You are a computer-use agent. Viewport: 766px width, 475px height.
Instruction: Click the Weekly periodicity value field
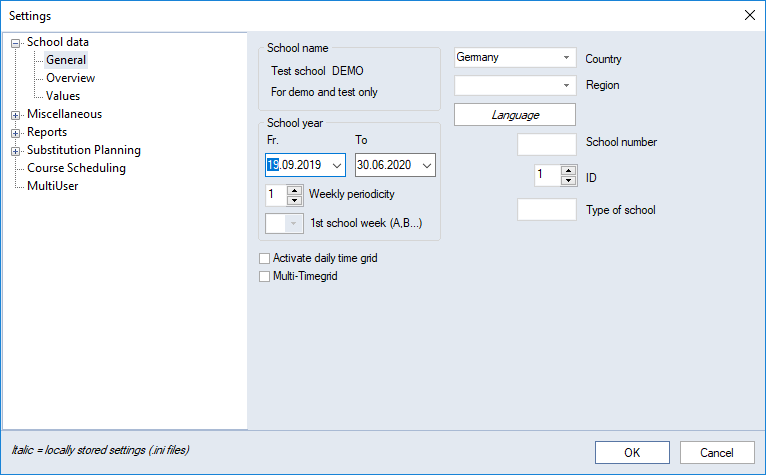(x=276, y=195)
